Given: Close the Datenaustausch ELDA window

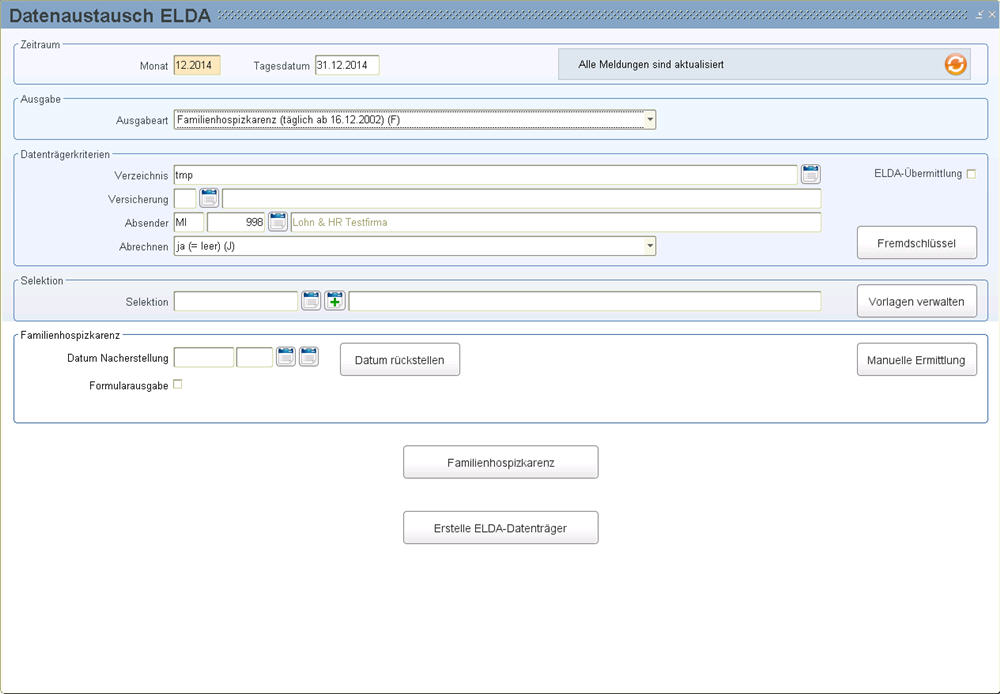Looking at the screenshot, I should pyautogui.click(x=991, y=15).
